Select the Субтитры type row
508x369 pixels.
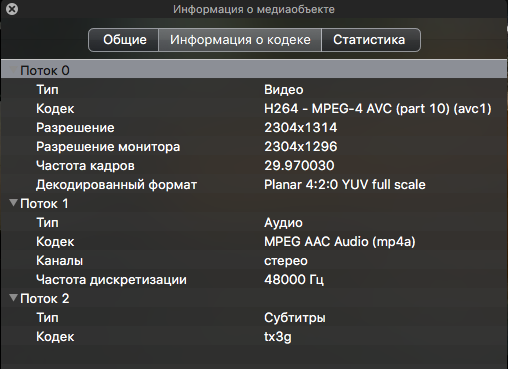[x=254, y=317]
